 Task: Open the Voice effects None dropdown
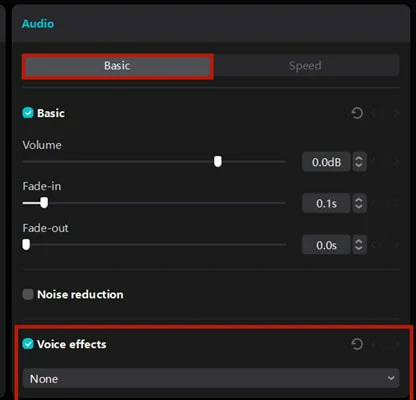click(x=211, y=379)
